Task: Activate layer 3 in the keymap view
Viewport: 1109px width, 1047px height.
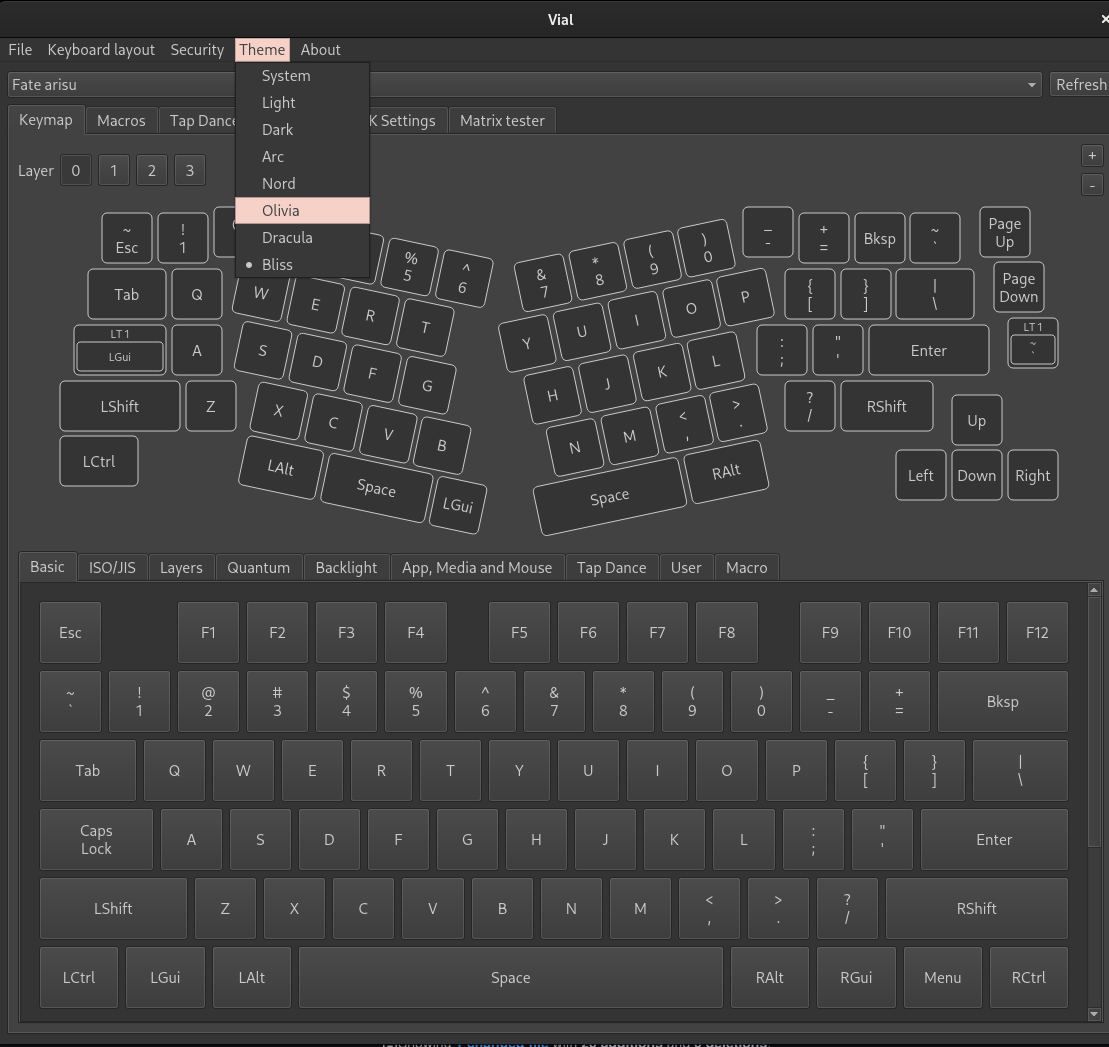Action: (189, 170)
